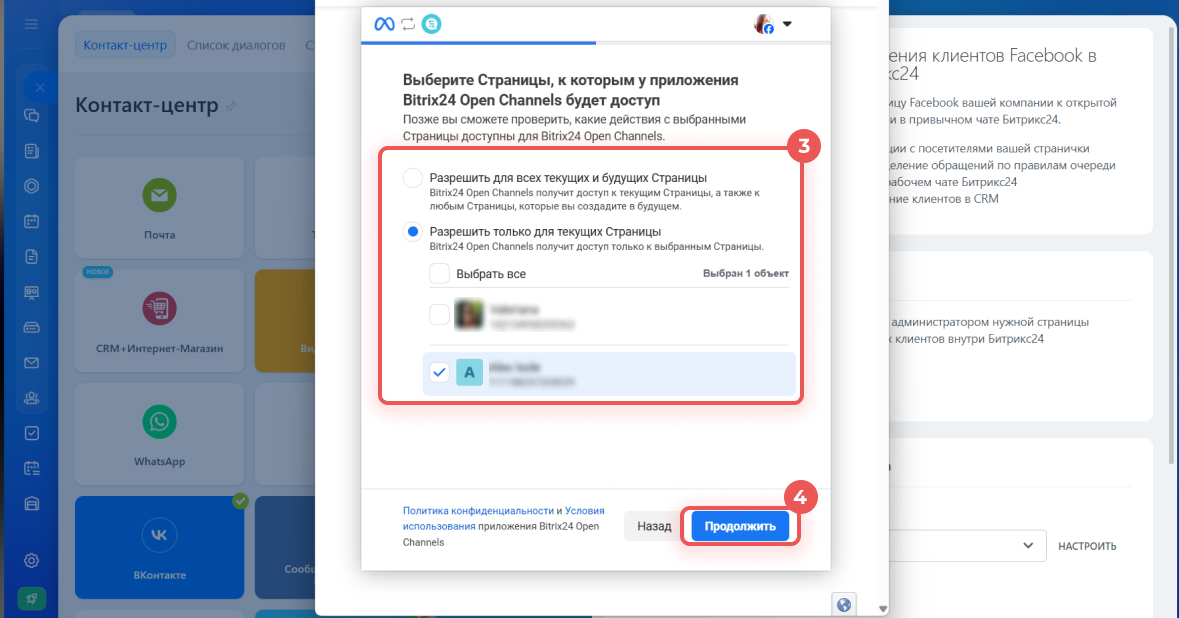Click the teal A thumbnail of the second page
Viewport: 1179px width, 618px height.
[x=469, y=372]
